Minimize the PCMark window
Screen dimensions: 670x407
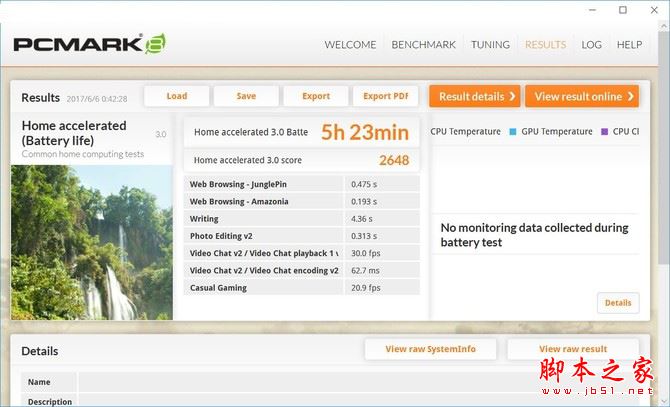pos(592,10)
